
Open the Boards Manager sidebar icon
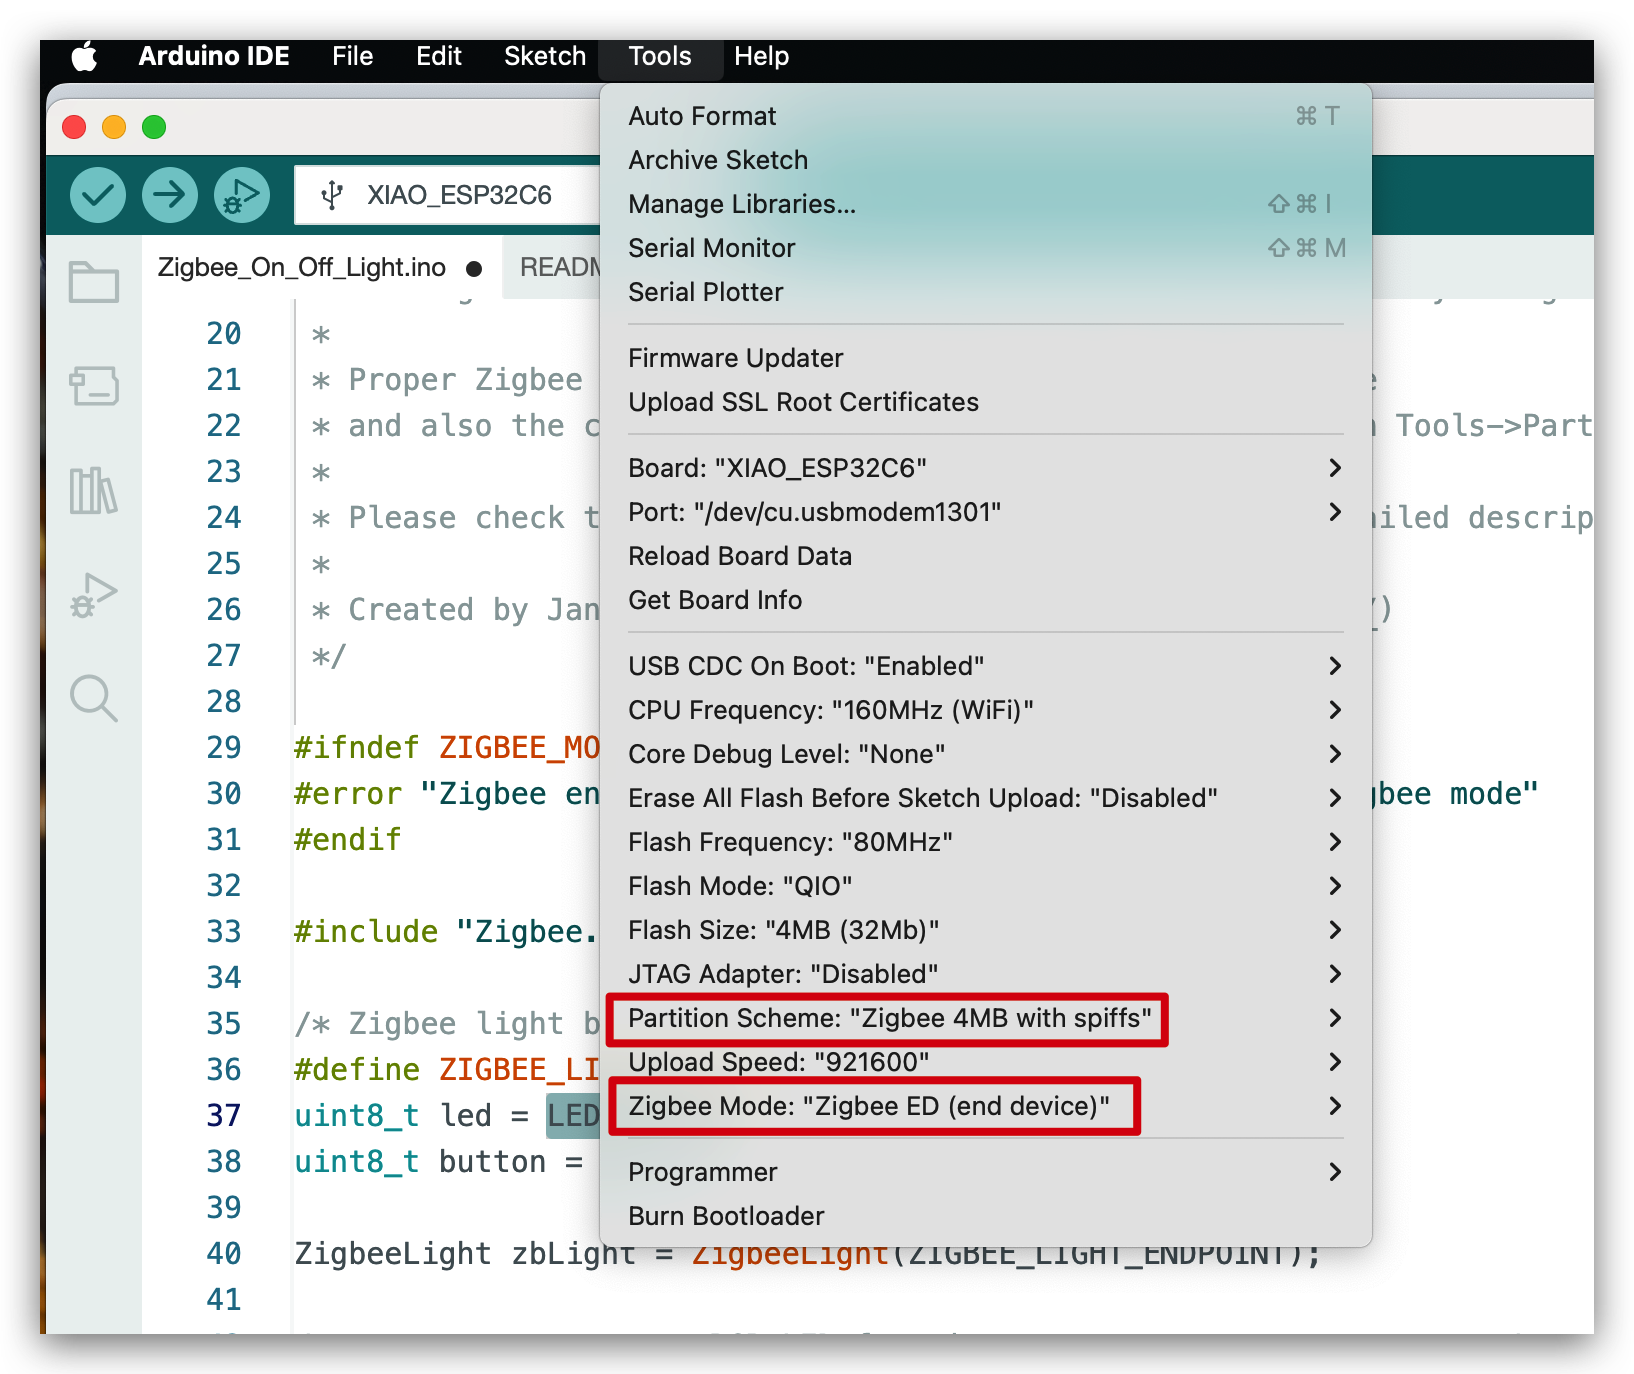click(x=94, y=386)
